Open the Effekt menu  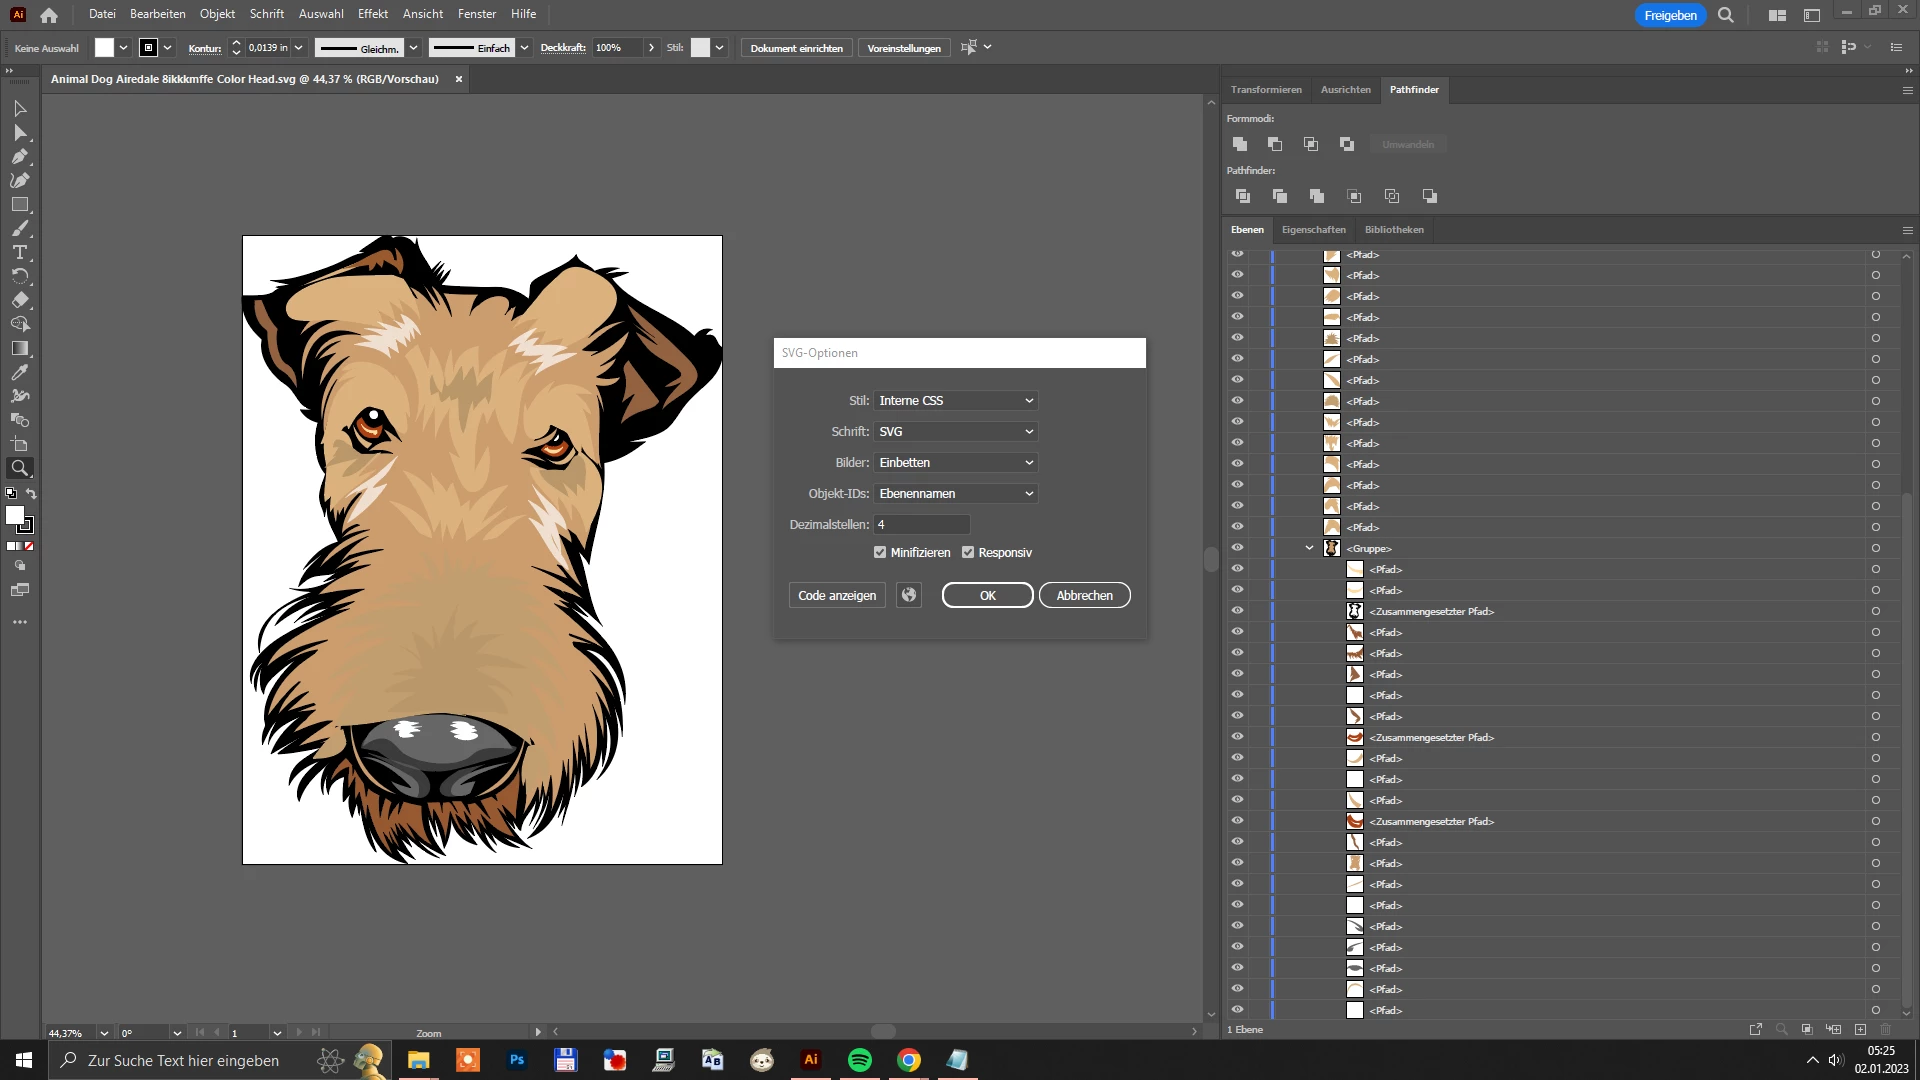click(x=372, y=14)
